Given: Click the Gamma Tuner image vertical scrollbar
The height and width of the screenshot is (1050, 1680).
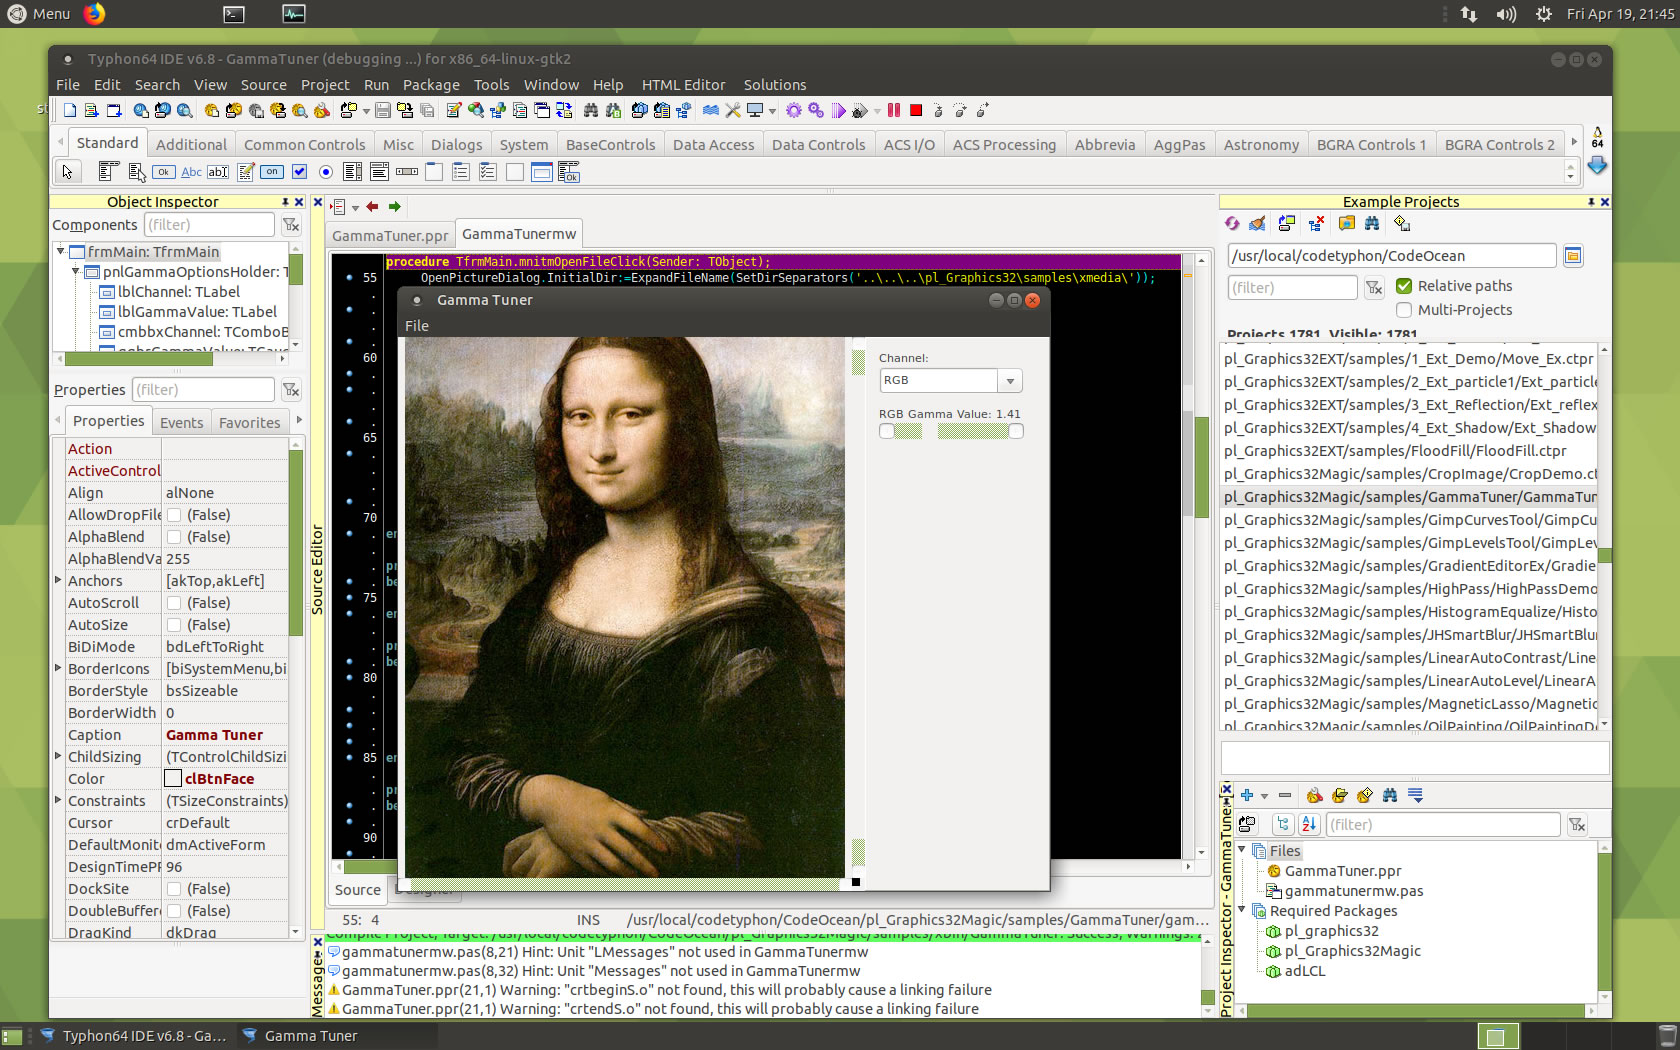Looking at the screenshot, I should [858, 607].
